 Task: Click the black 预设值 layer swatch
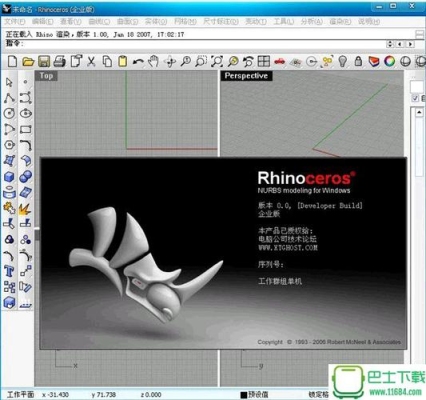click(x=244, y=395)
